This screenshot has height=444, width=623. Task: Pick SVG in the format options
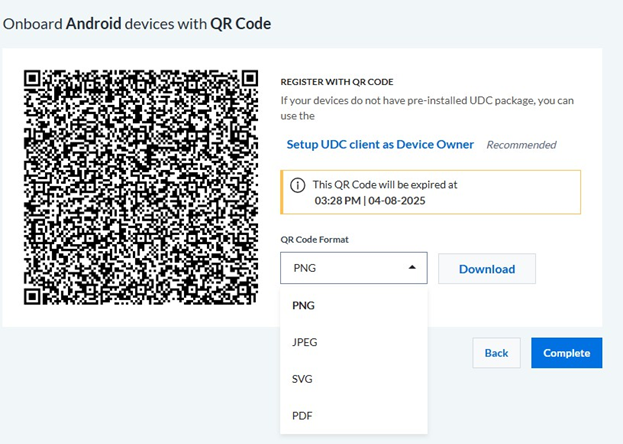click(x=302, y=379)
